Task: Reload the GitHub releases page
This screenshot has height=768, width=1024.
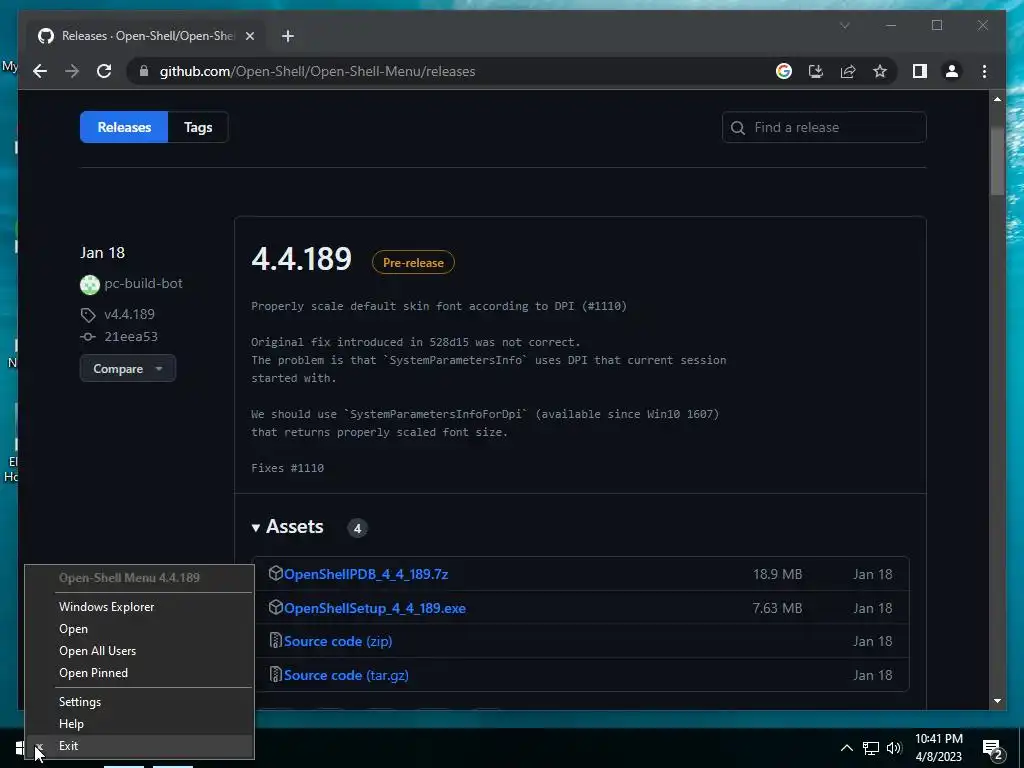Action: pos(104,71)
